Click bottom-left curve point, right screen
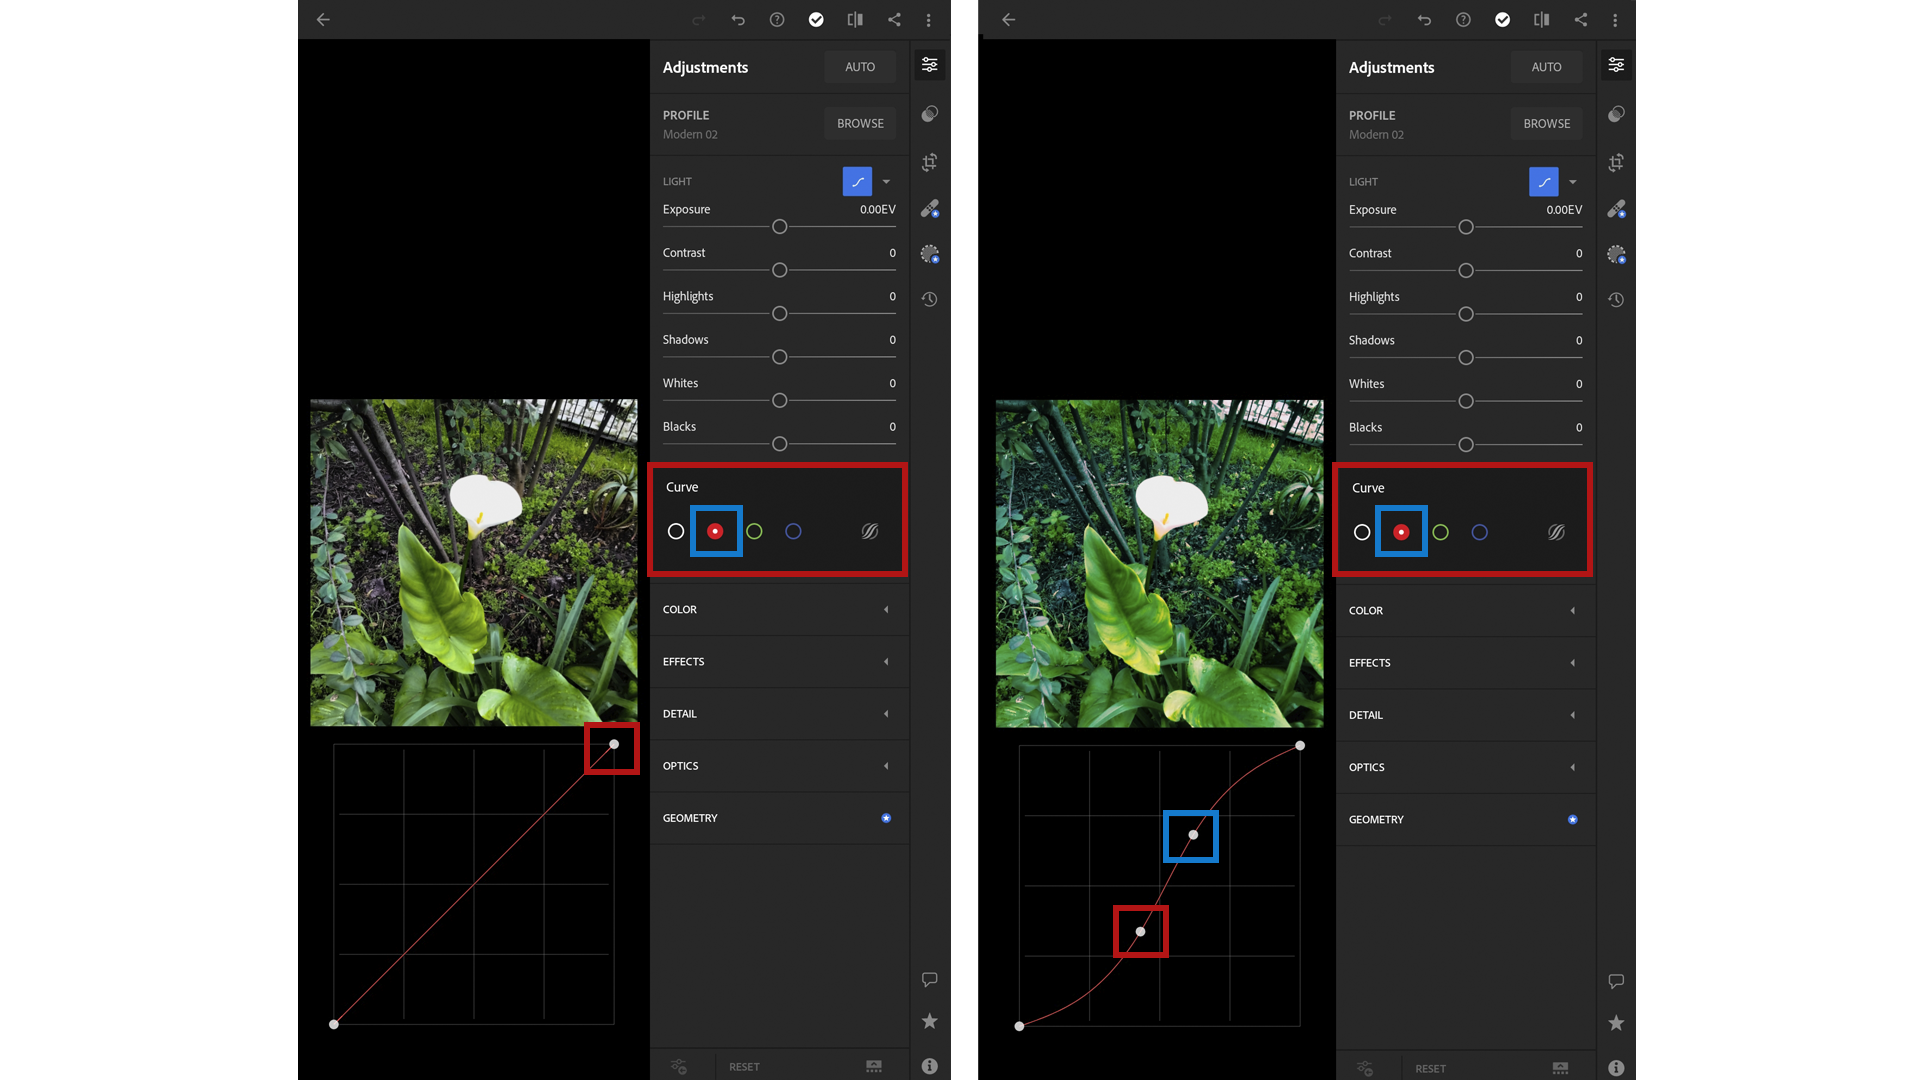Viewport: 1920px width, 1080px height. pyautogui.click(x=1019, y=1026)
